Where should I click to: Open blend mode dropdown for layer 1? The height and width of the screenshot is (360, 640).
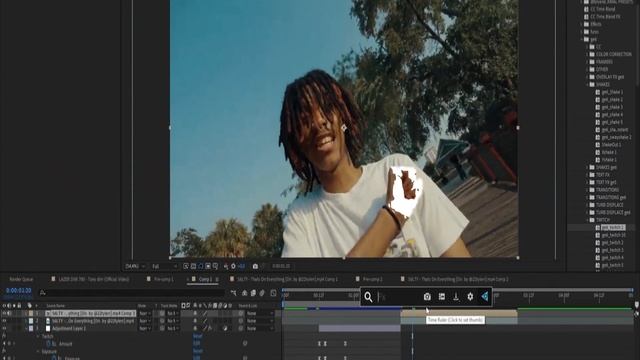tap(145, 313)
